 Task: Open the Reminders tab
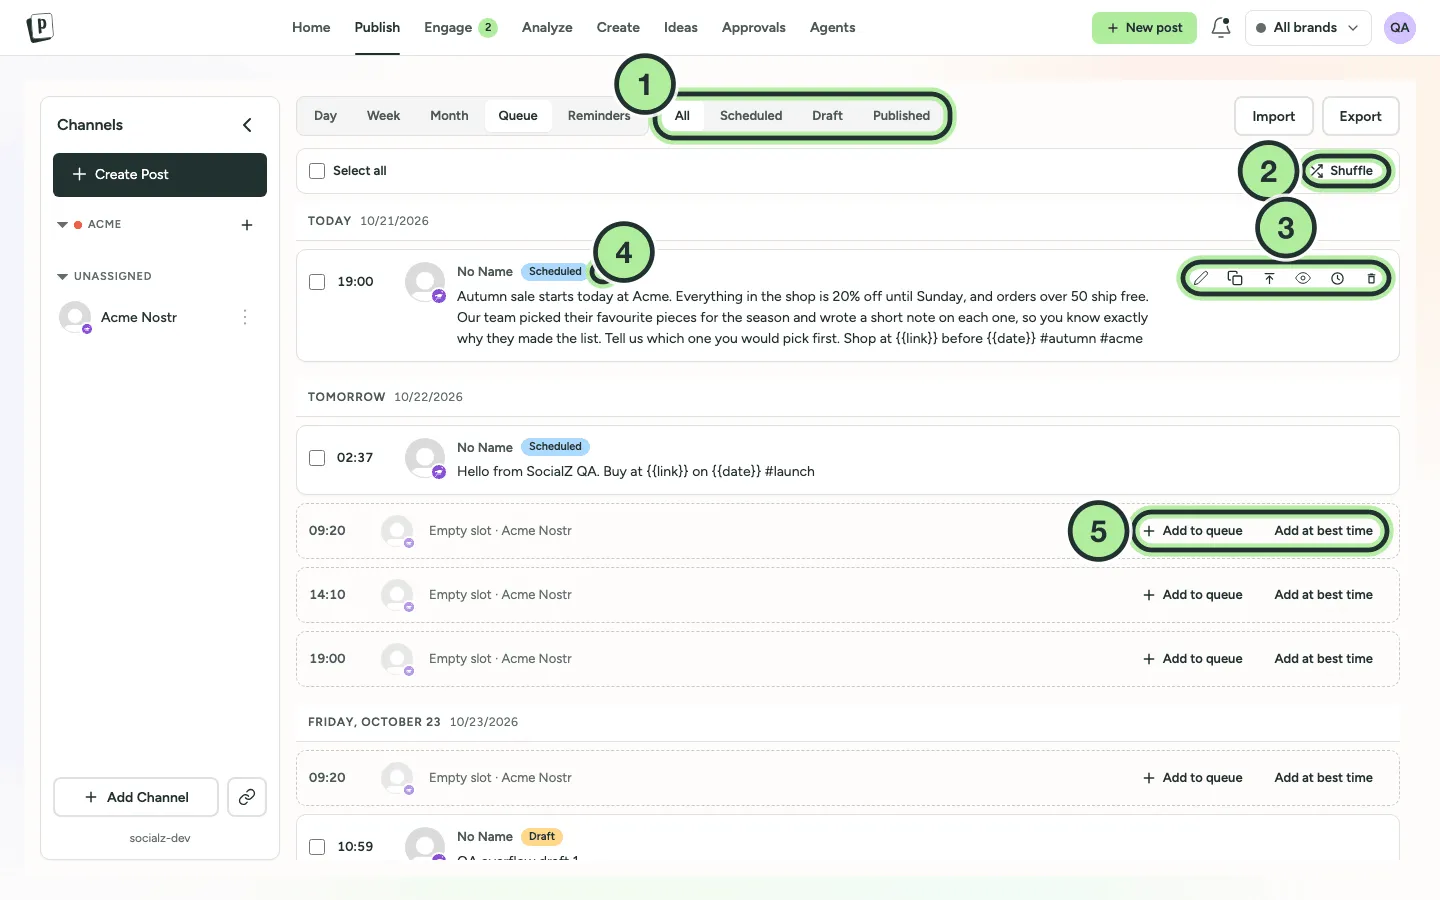coord(599,116)
